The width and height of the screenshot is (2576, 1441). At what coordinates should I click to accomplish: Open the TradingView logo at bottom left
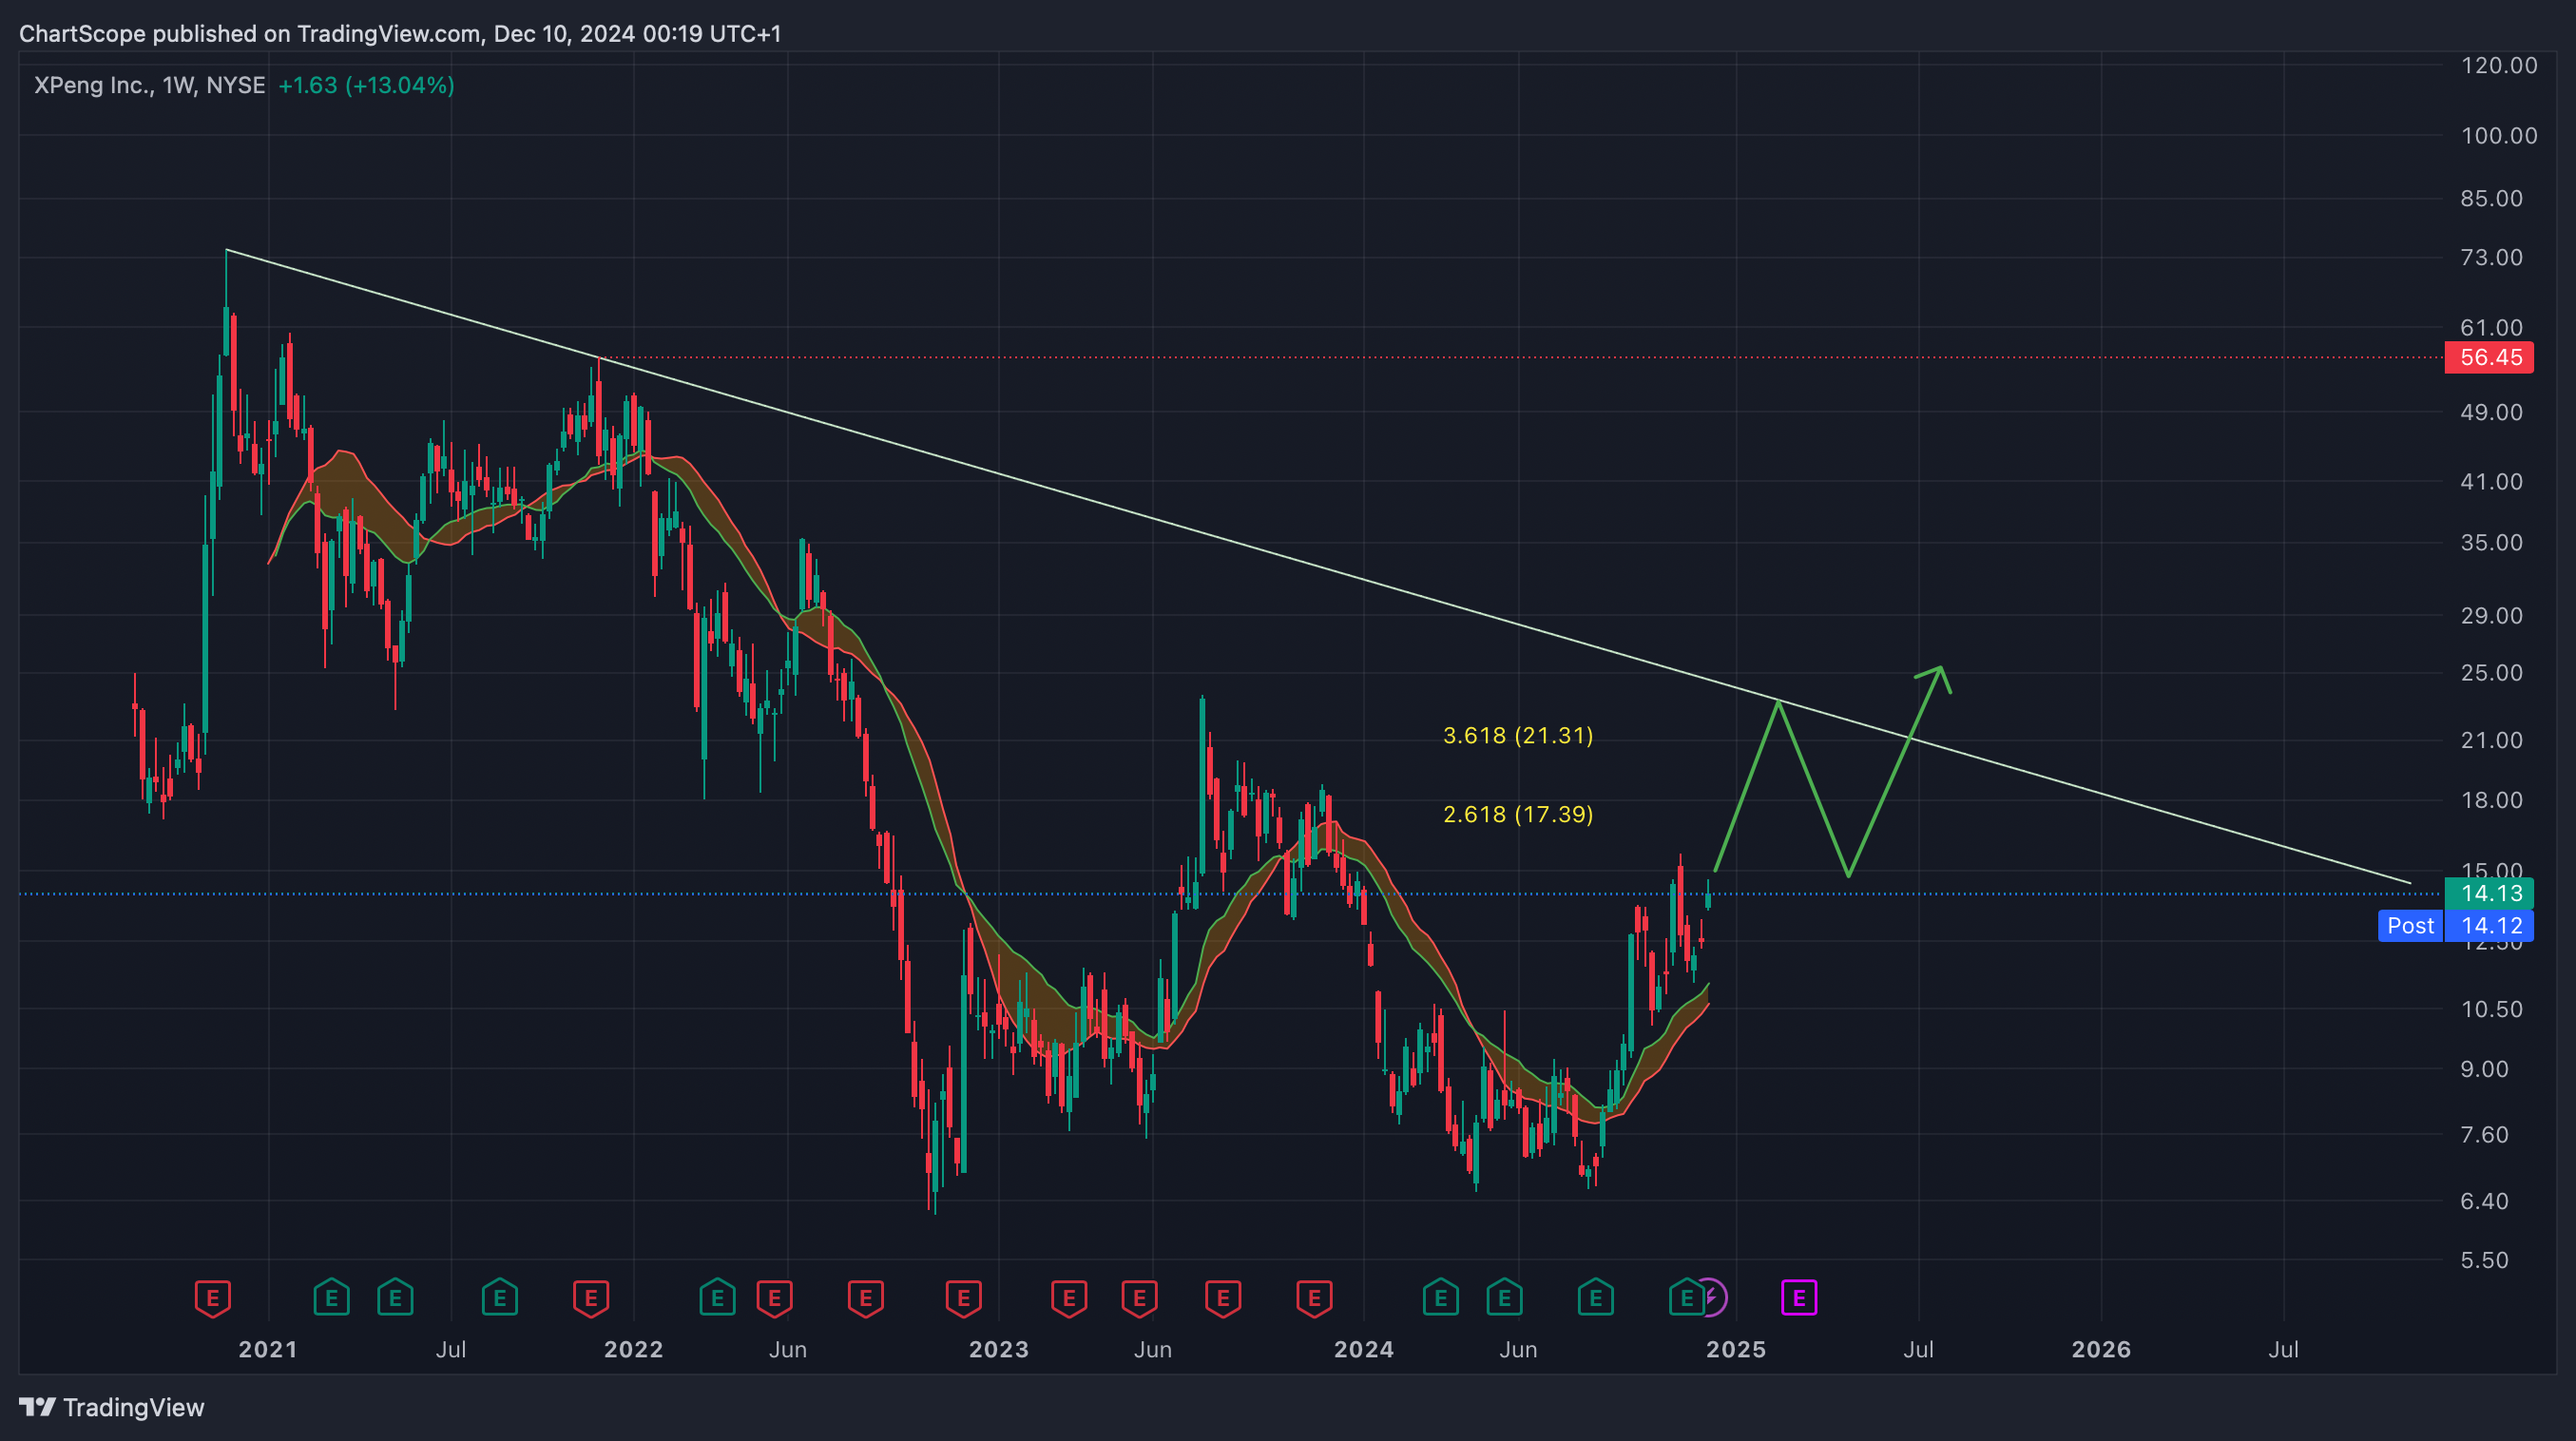112,1407
